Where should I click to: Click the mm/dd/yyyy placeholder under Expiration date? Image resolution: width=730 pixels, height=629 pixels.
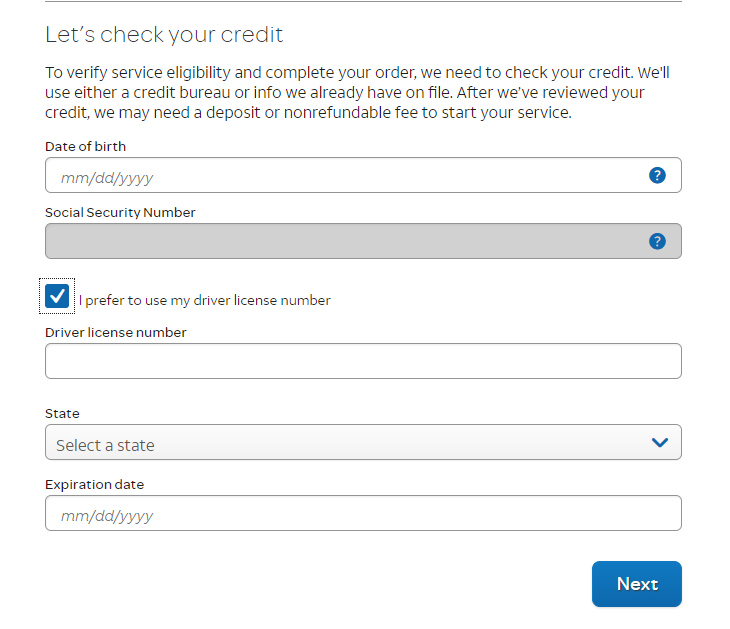coord(107,516)
